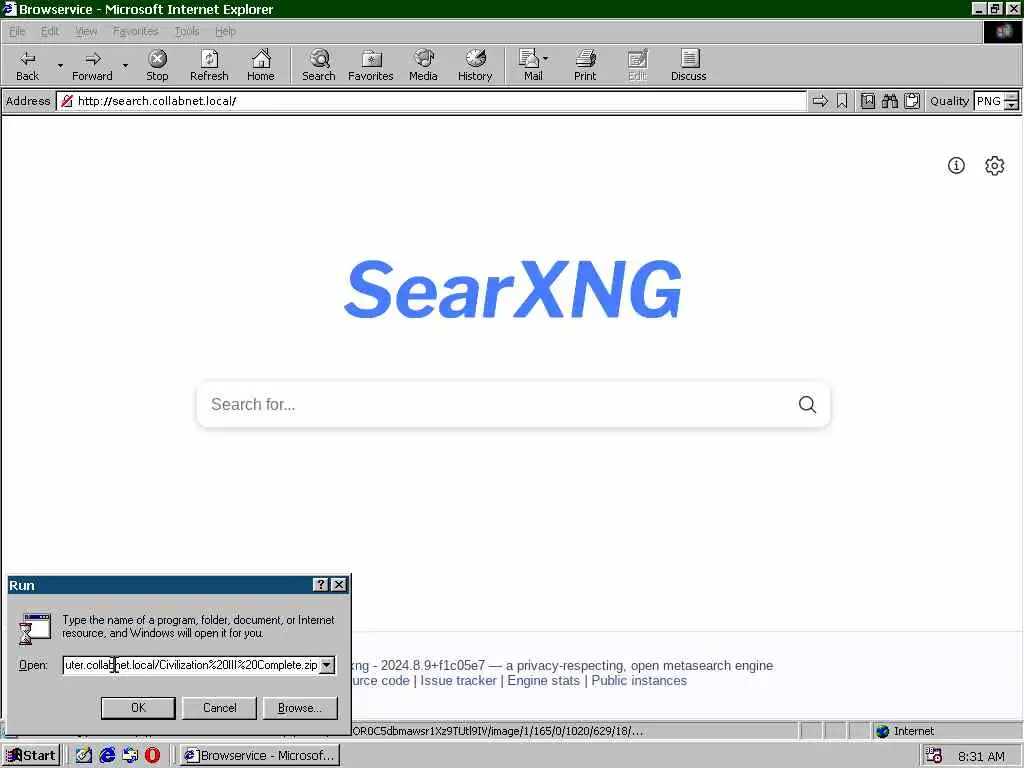Open the Search toolbar pane
This screenshot has width=1024, height=768.
pos(319,65)
